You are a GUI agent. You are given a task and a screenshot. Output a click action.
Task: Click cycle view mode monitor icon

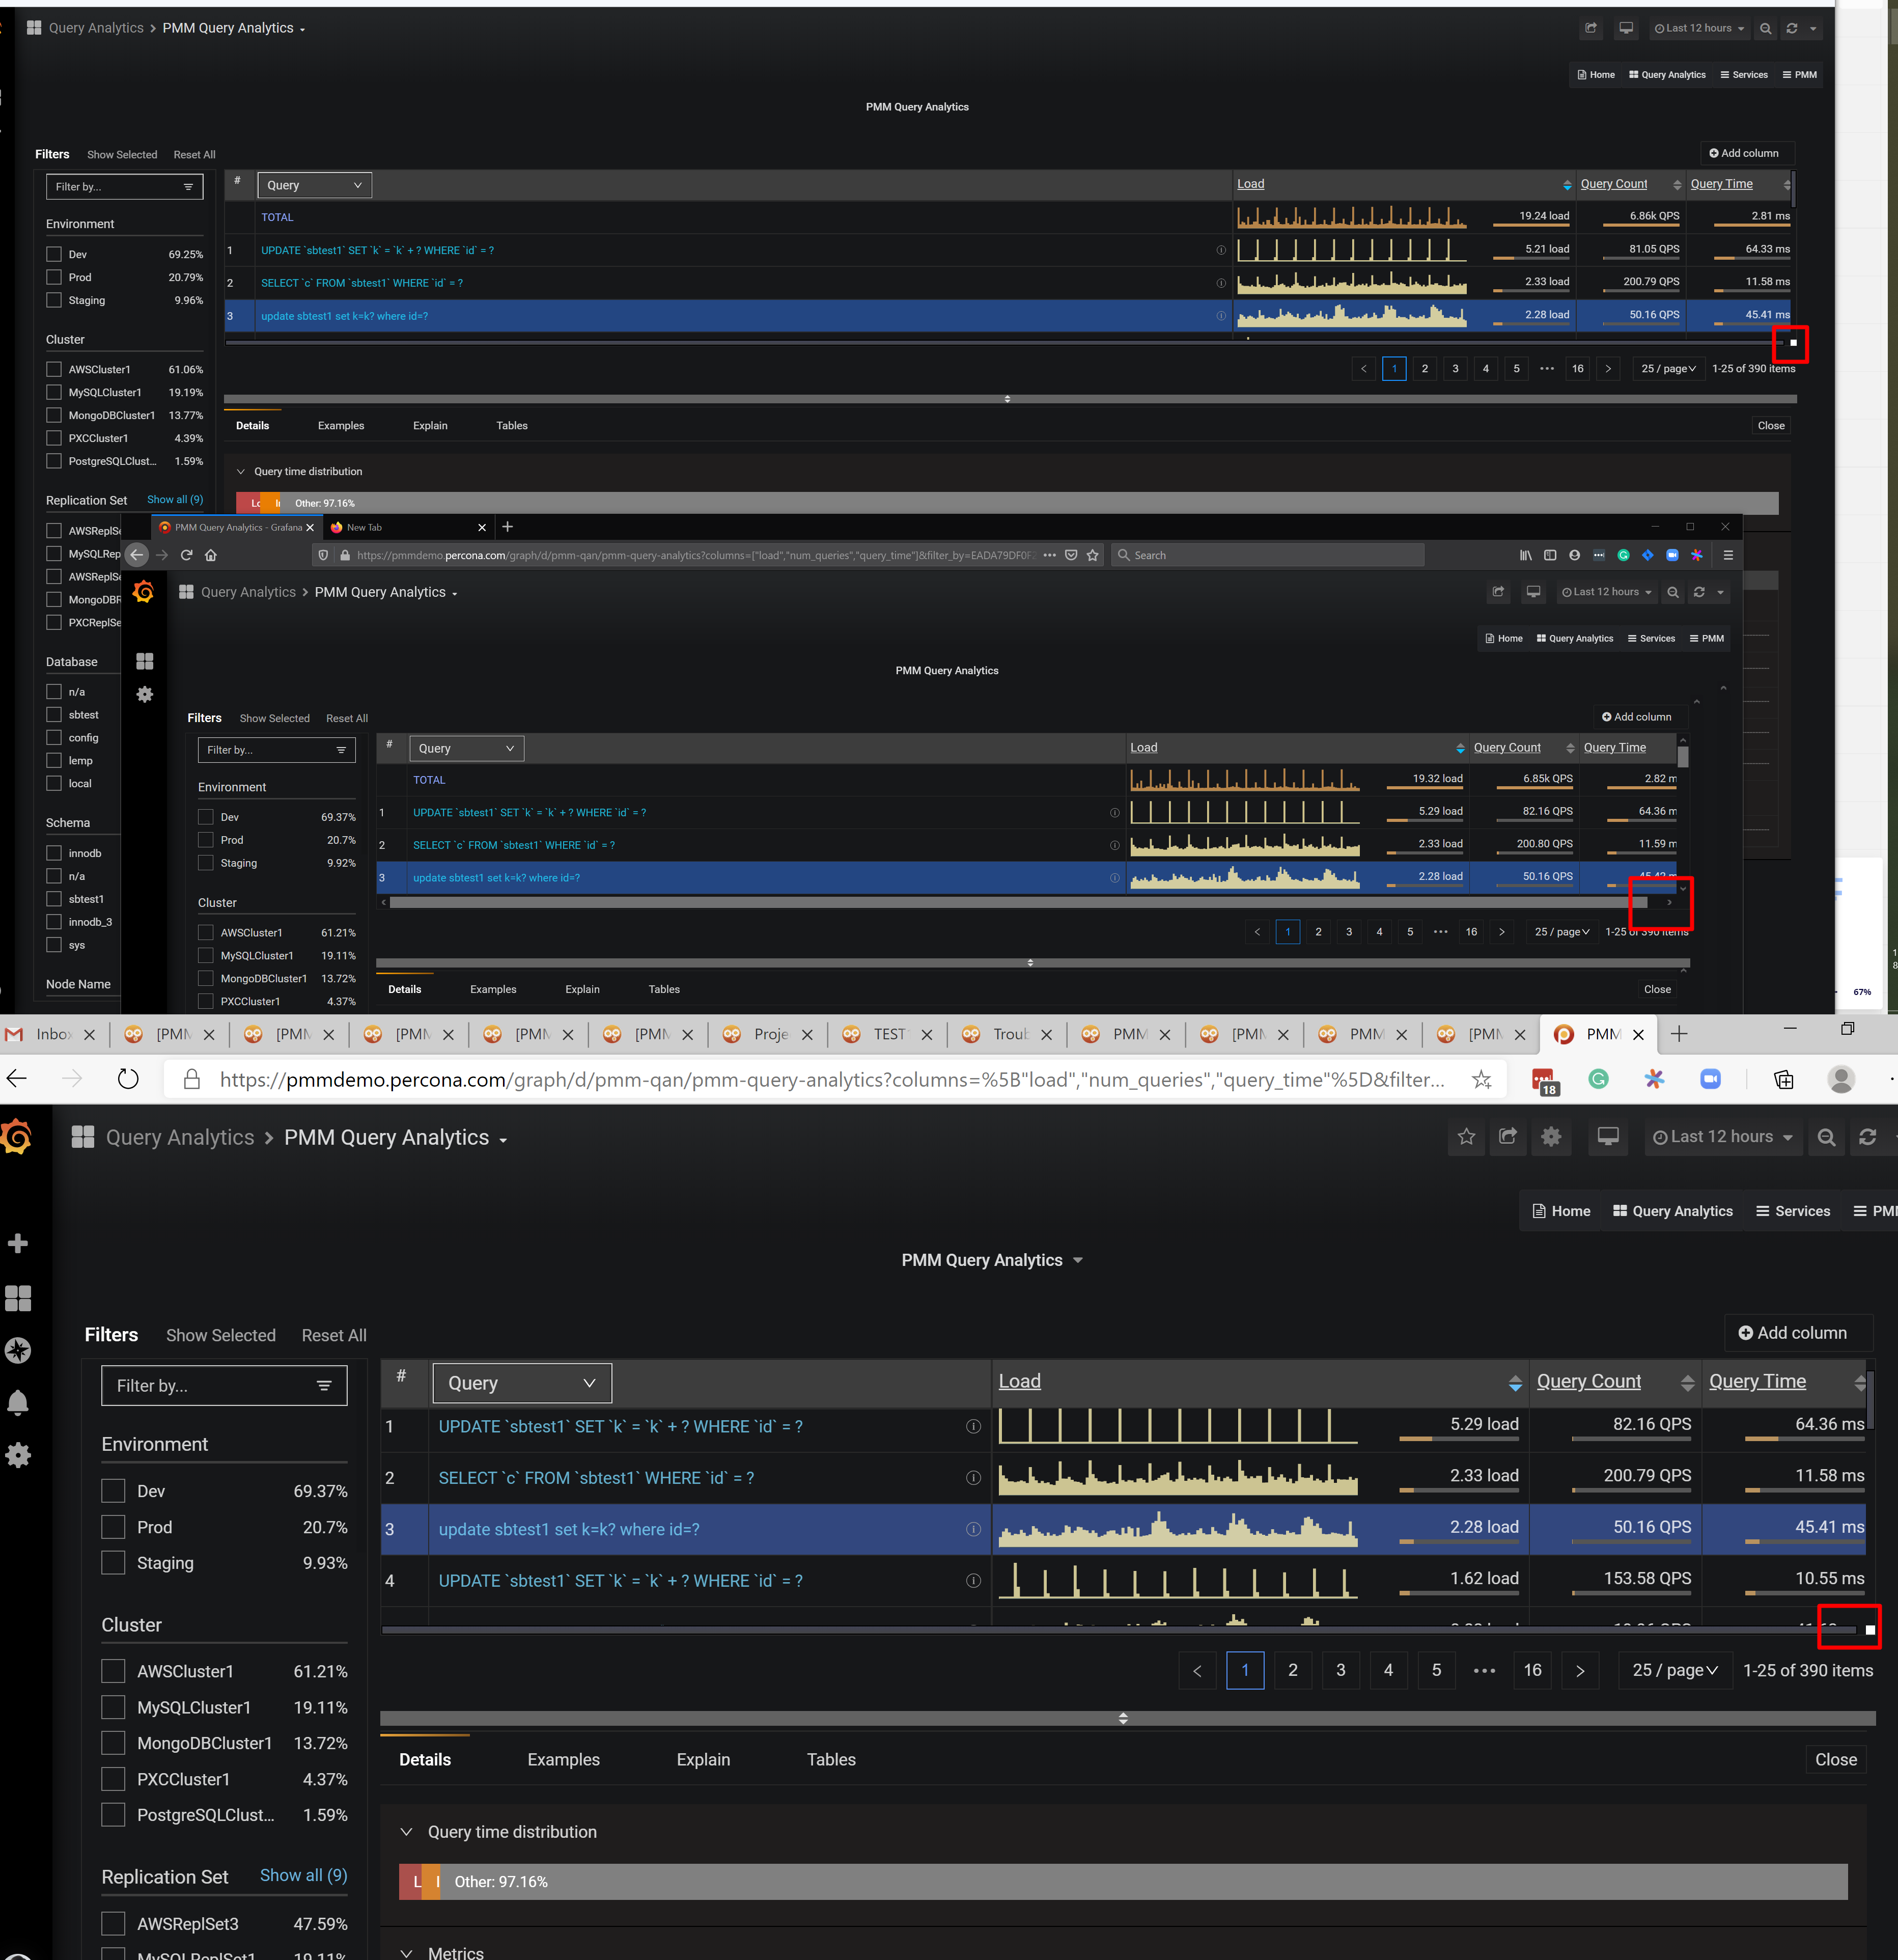coord(1608,1137)
